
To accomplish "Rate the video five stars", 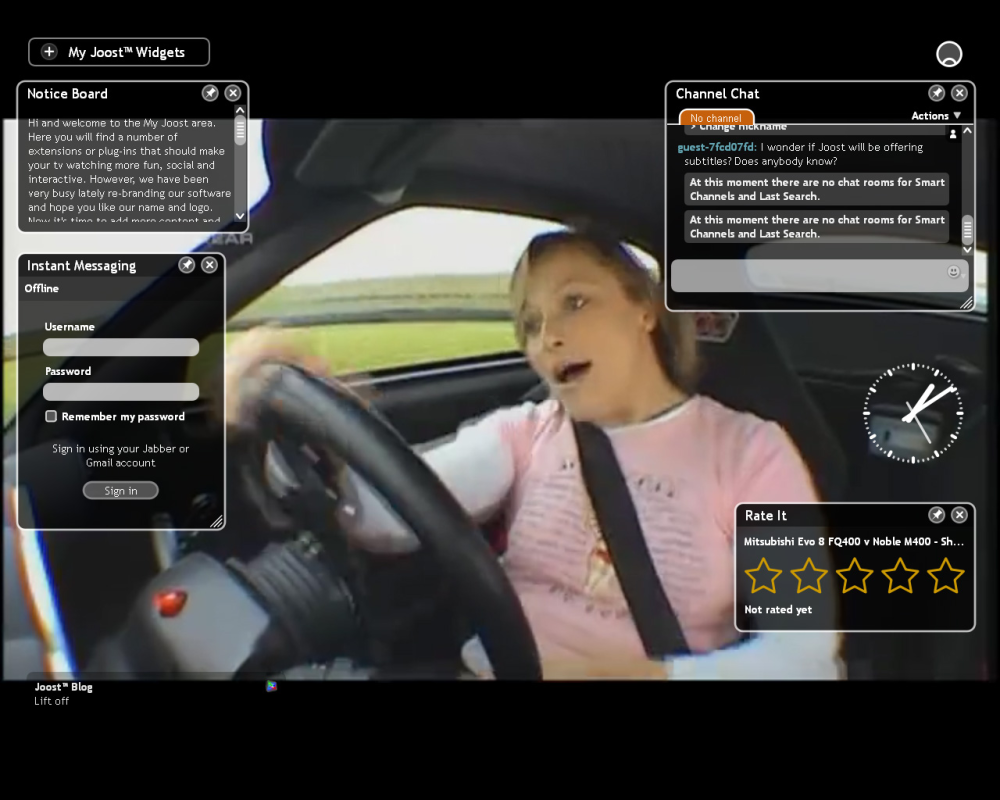I will [945, 575].
